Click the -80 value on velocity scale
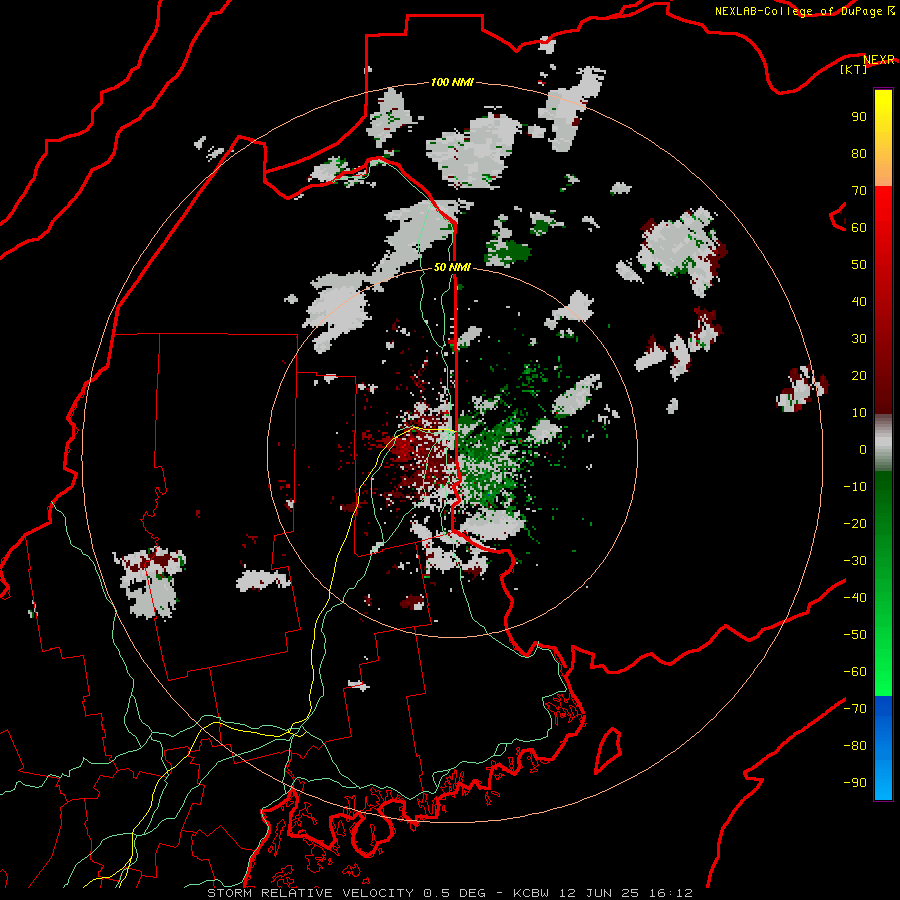This screenshot has width=900, height=900. pyautogui.click(x=855, y=746)
